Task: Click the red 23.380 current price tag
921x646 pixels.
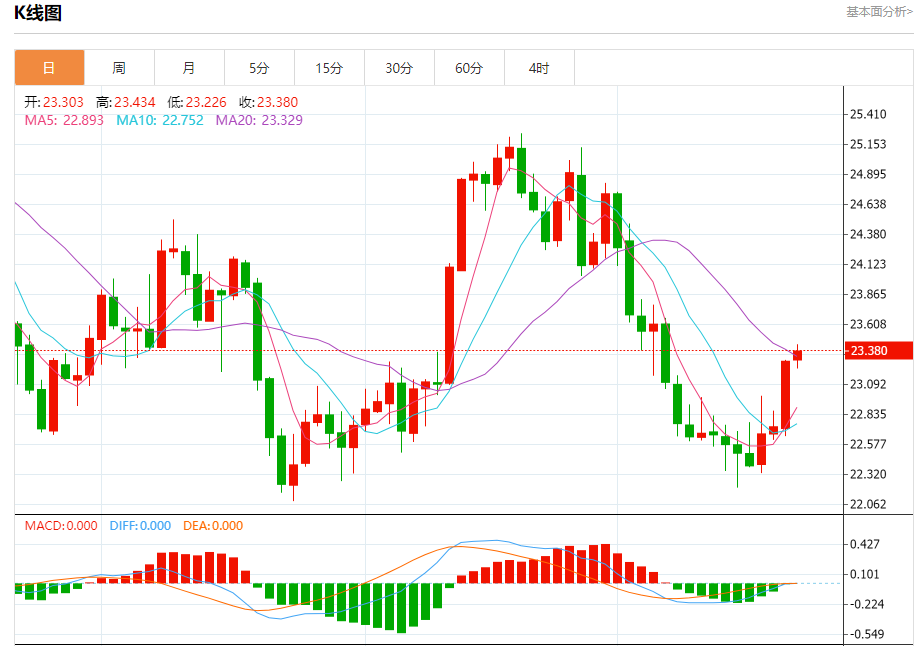Action: coord(879,351)
